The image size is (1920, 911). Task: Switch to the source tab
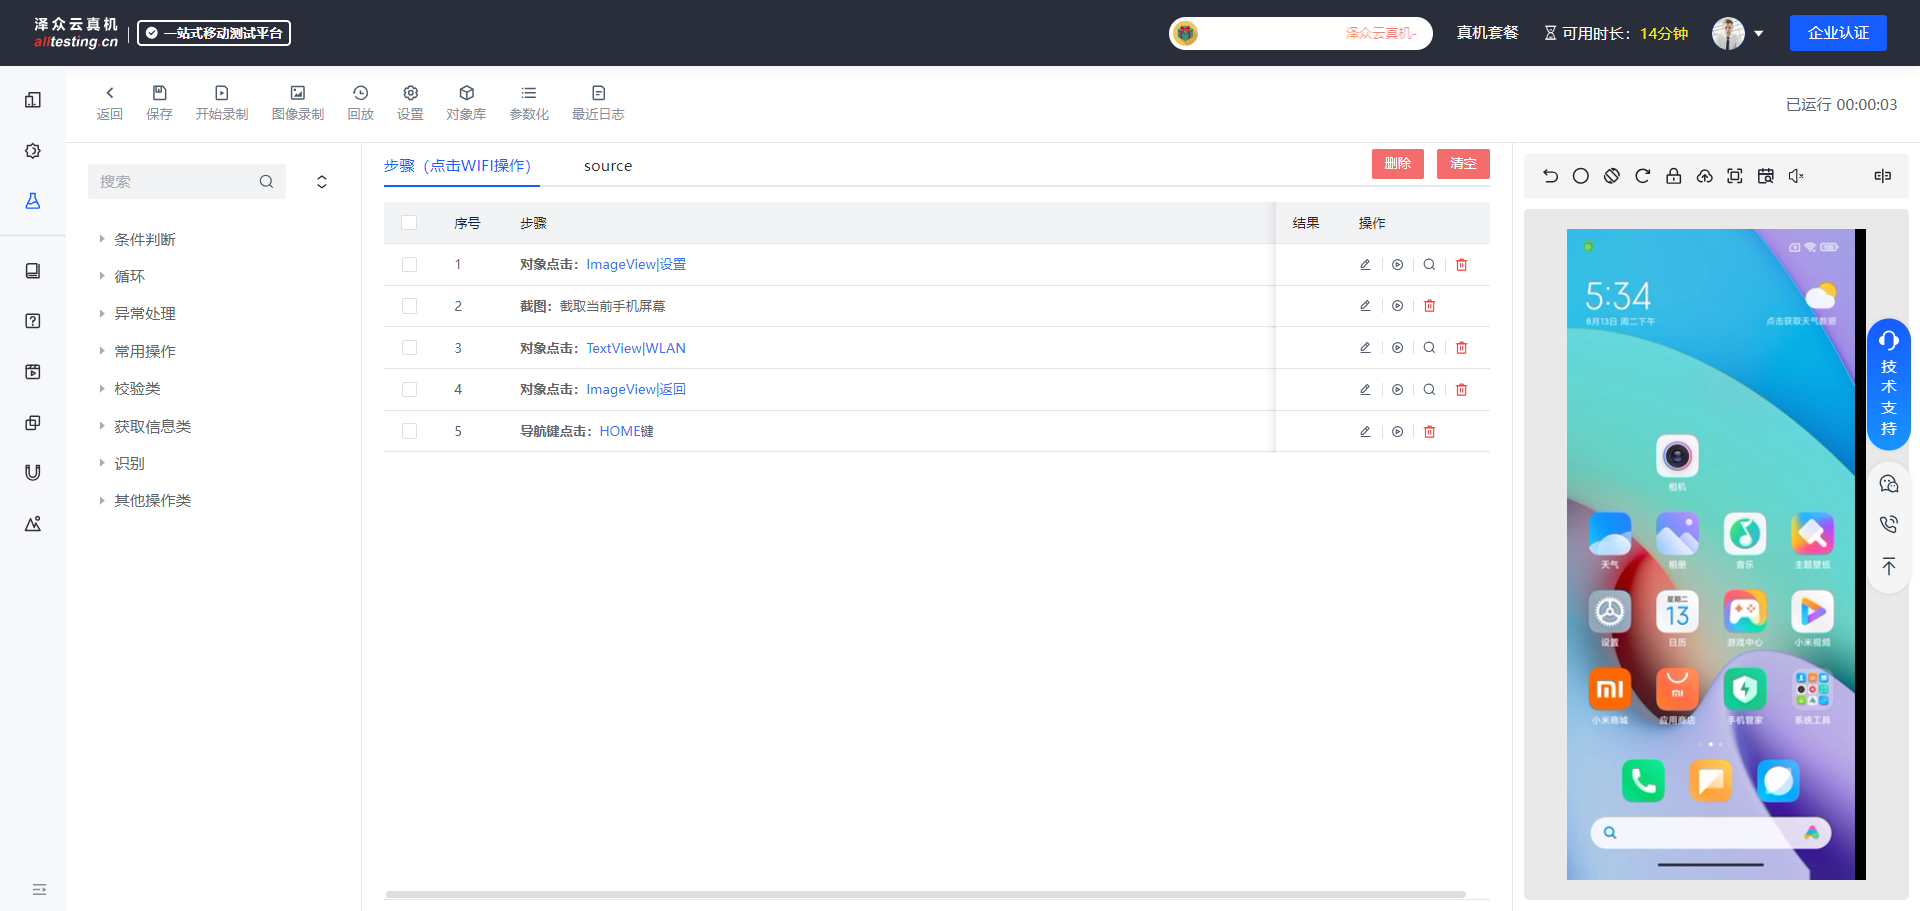click(607, 166)
